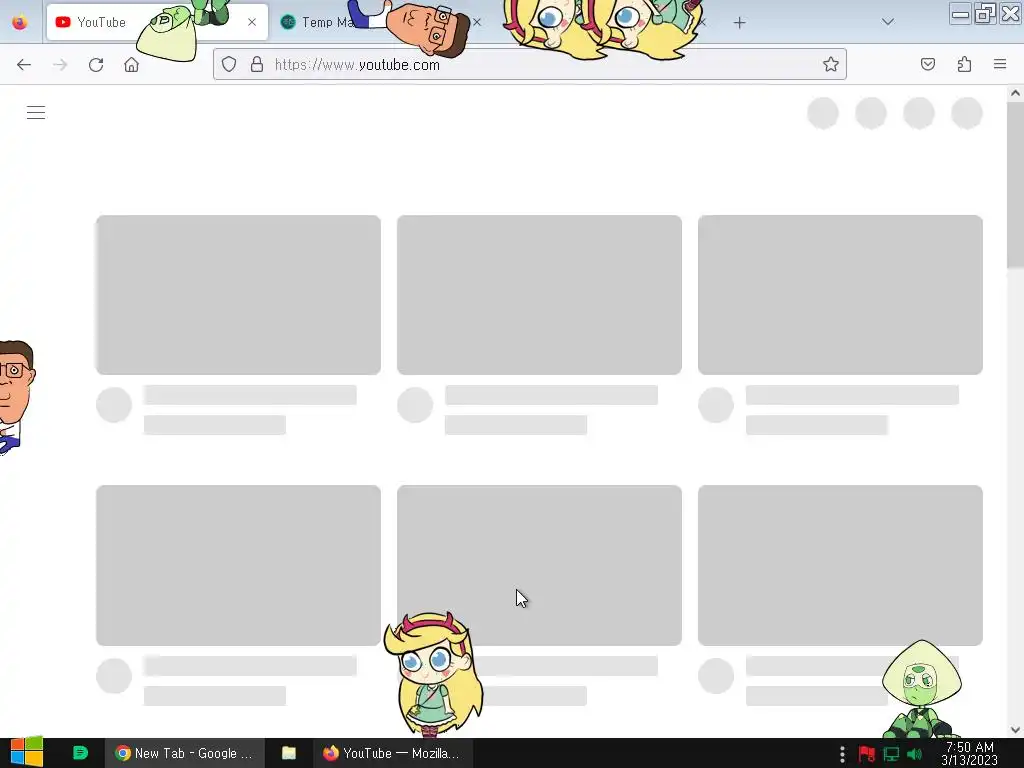Go back with the browser back arrow
The image size is (1024, 768).
click(24, 65)
